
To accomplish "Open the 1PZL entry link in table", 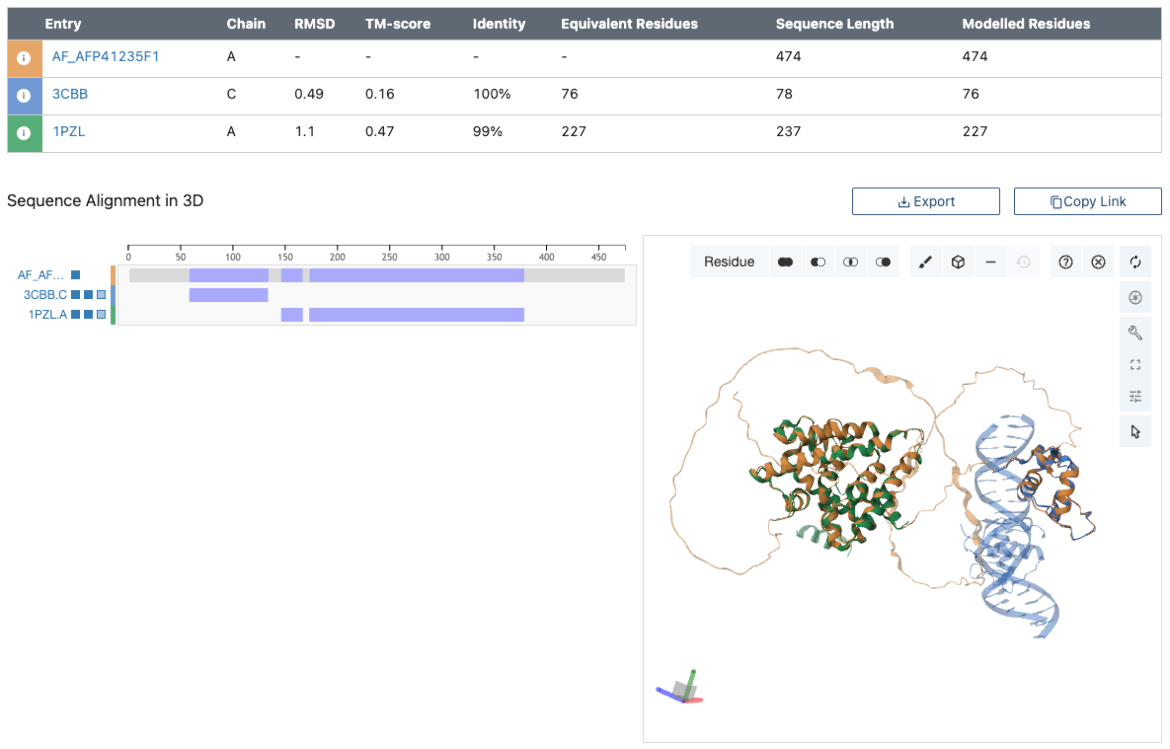I will pyautogui.click(x=68, y=131).
